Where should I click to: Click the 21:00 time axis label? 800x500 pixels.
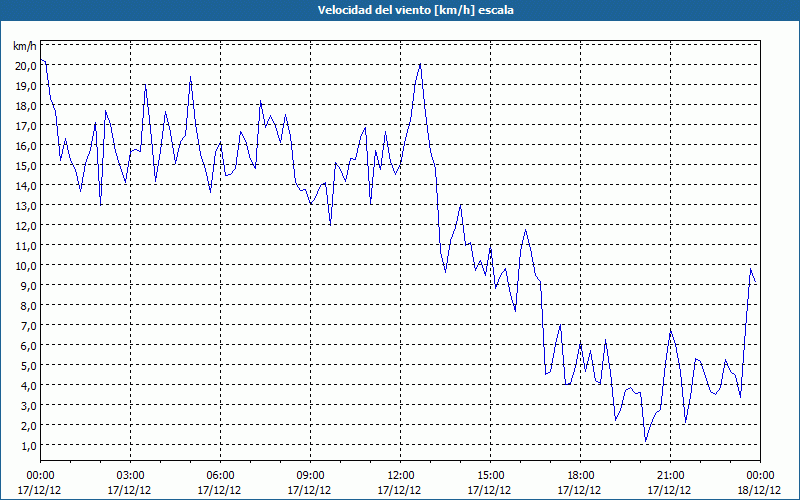[670, 476]
